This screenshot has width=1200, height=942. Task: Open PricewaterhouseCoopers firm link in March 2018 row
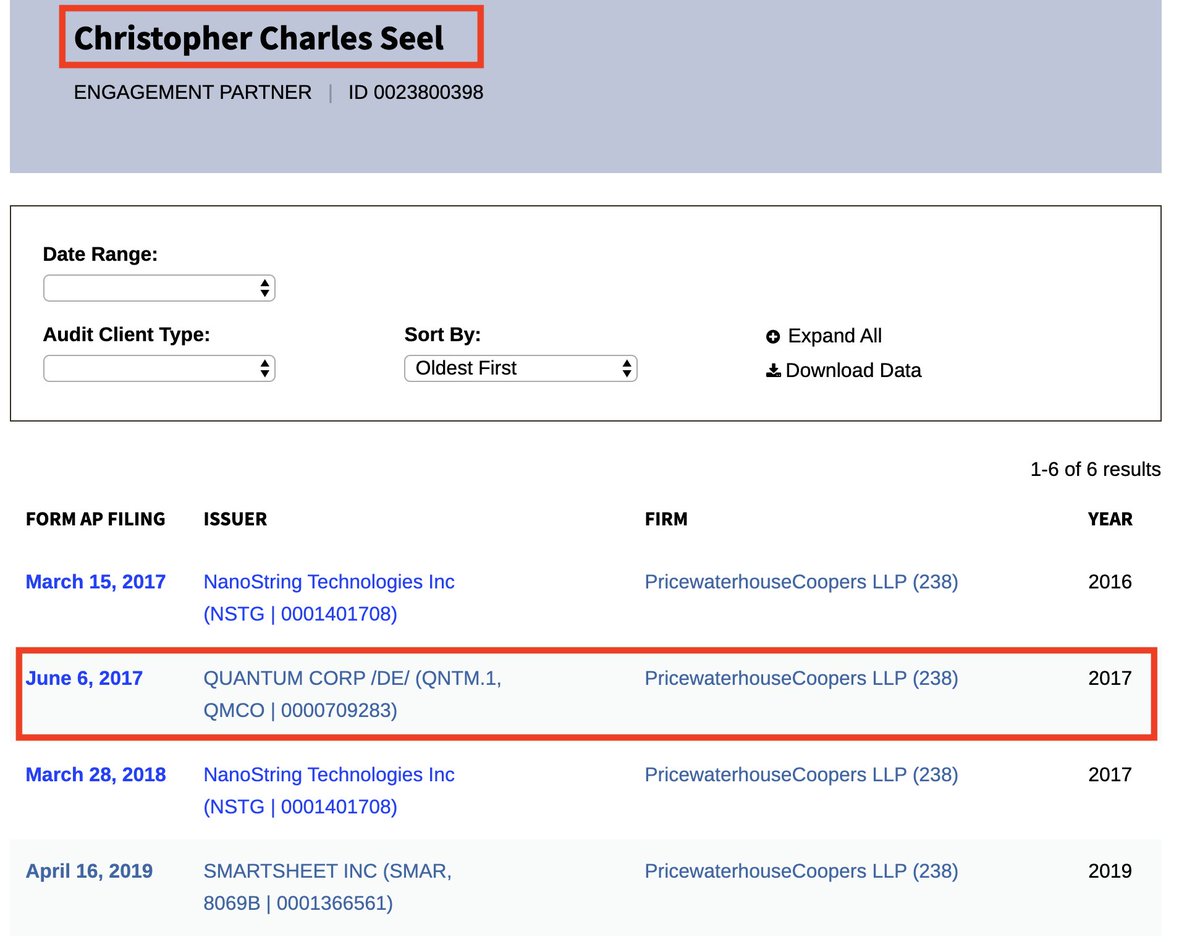[801, 774]
